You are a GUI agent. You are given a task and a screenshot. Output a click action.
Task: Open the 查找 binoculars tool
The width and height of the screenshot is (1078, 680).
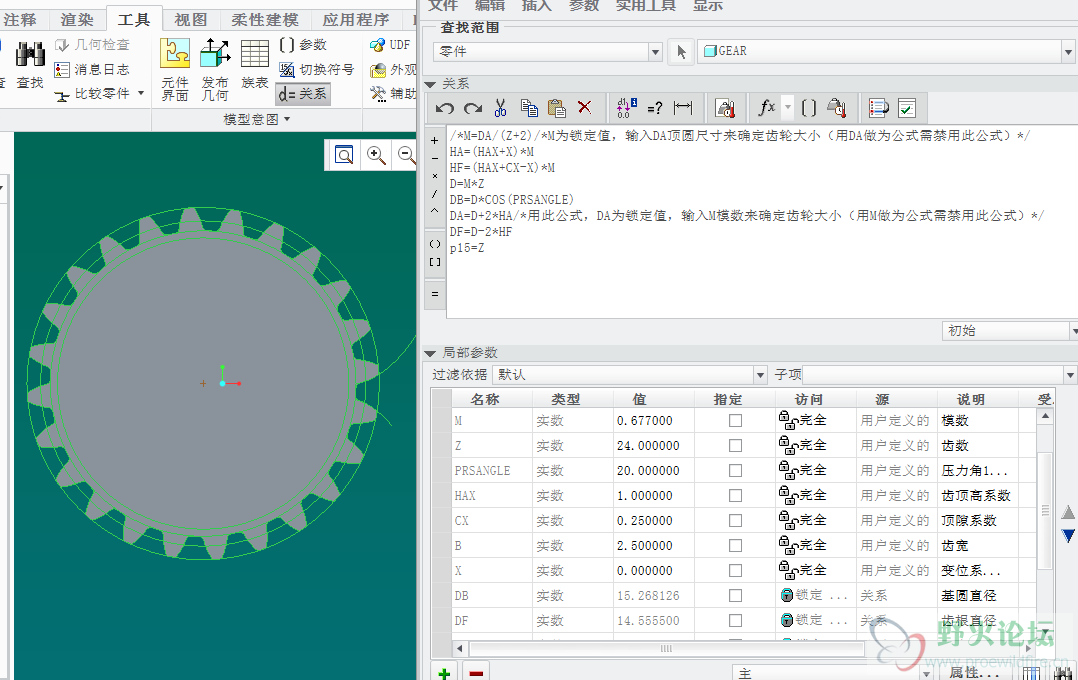30,64
